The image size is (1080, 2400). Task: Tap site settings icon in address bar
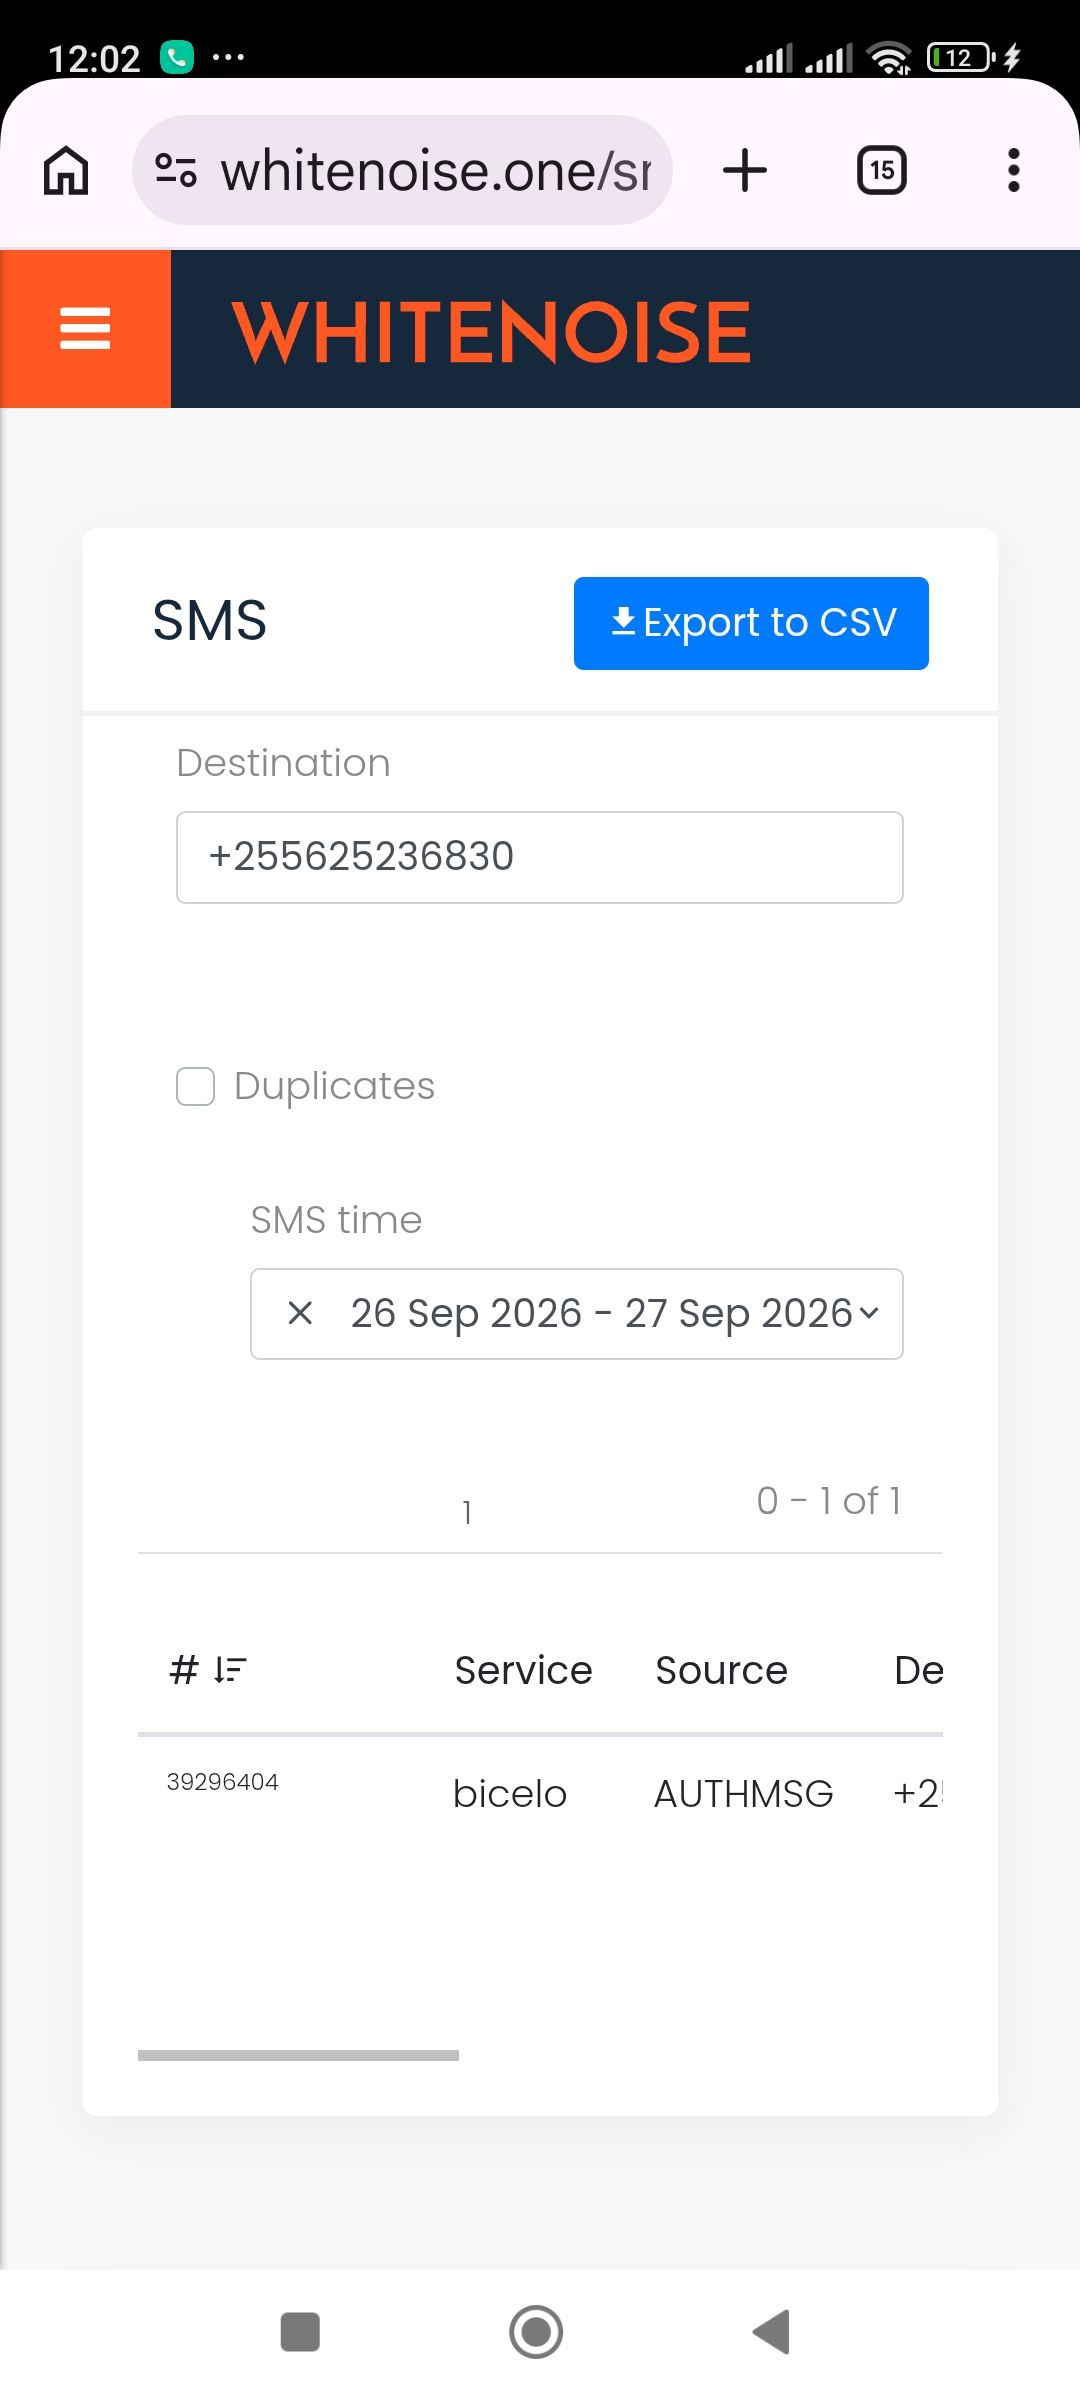pyautogui.click(x=176, y=170)
